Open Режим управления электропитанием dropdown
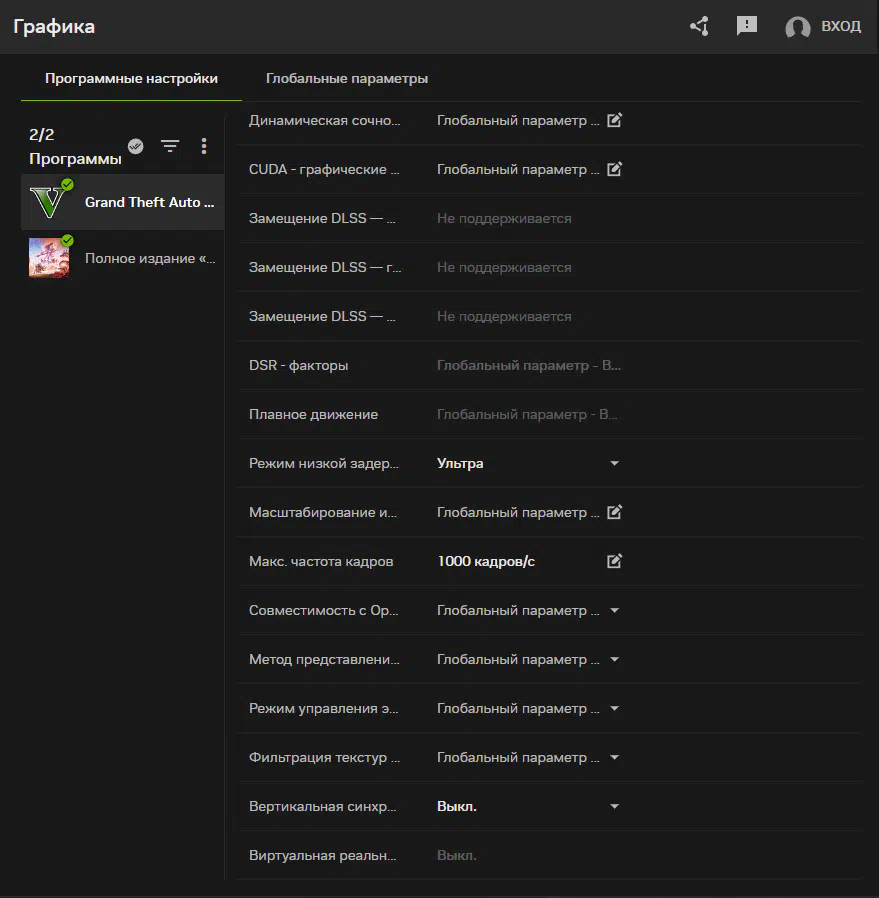Viewport: 879px width, 898px height. 615,708
